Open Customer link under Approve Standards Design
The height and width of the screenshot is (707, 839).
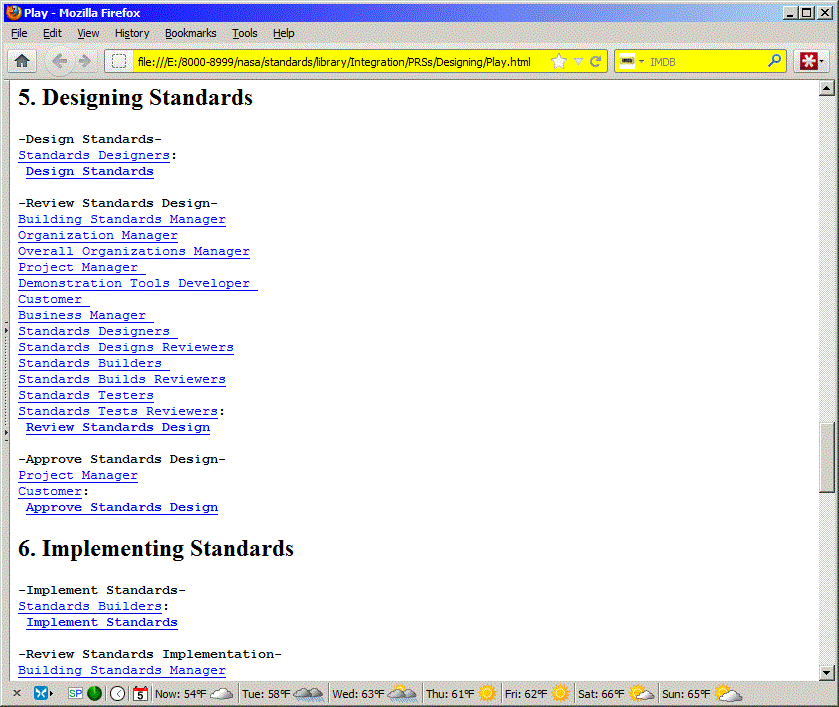point(50,491)
